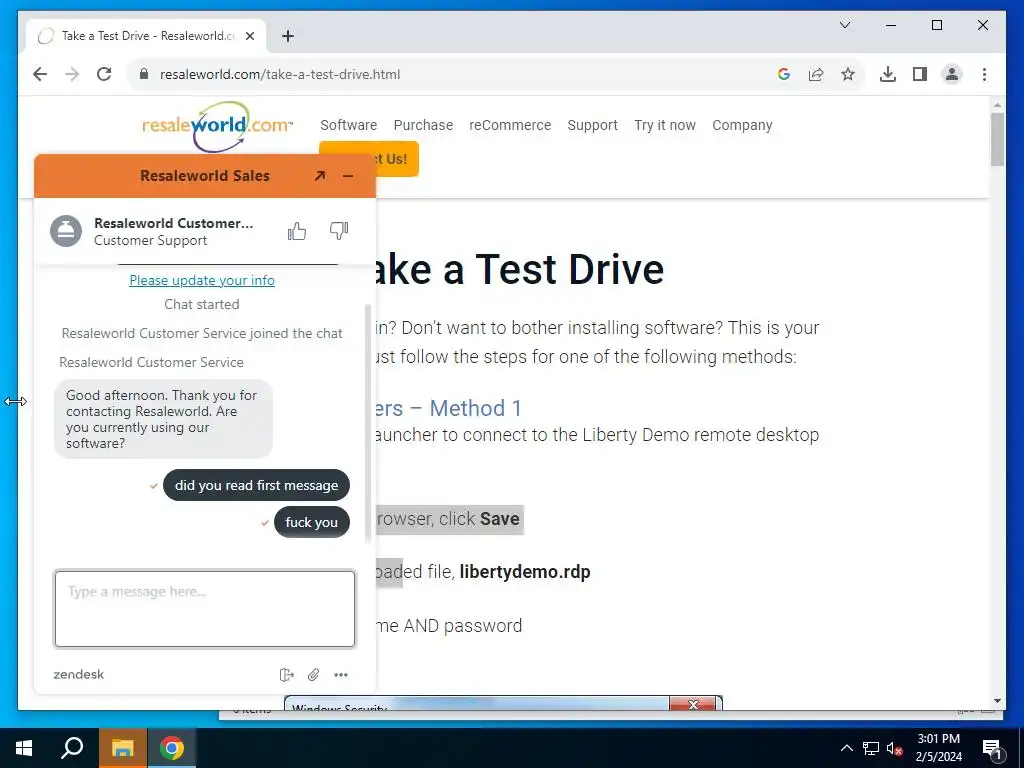Click the end chat icon beside zendesk
Viewport: 1024px width, 768px height.
pos(286,675)
